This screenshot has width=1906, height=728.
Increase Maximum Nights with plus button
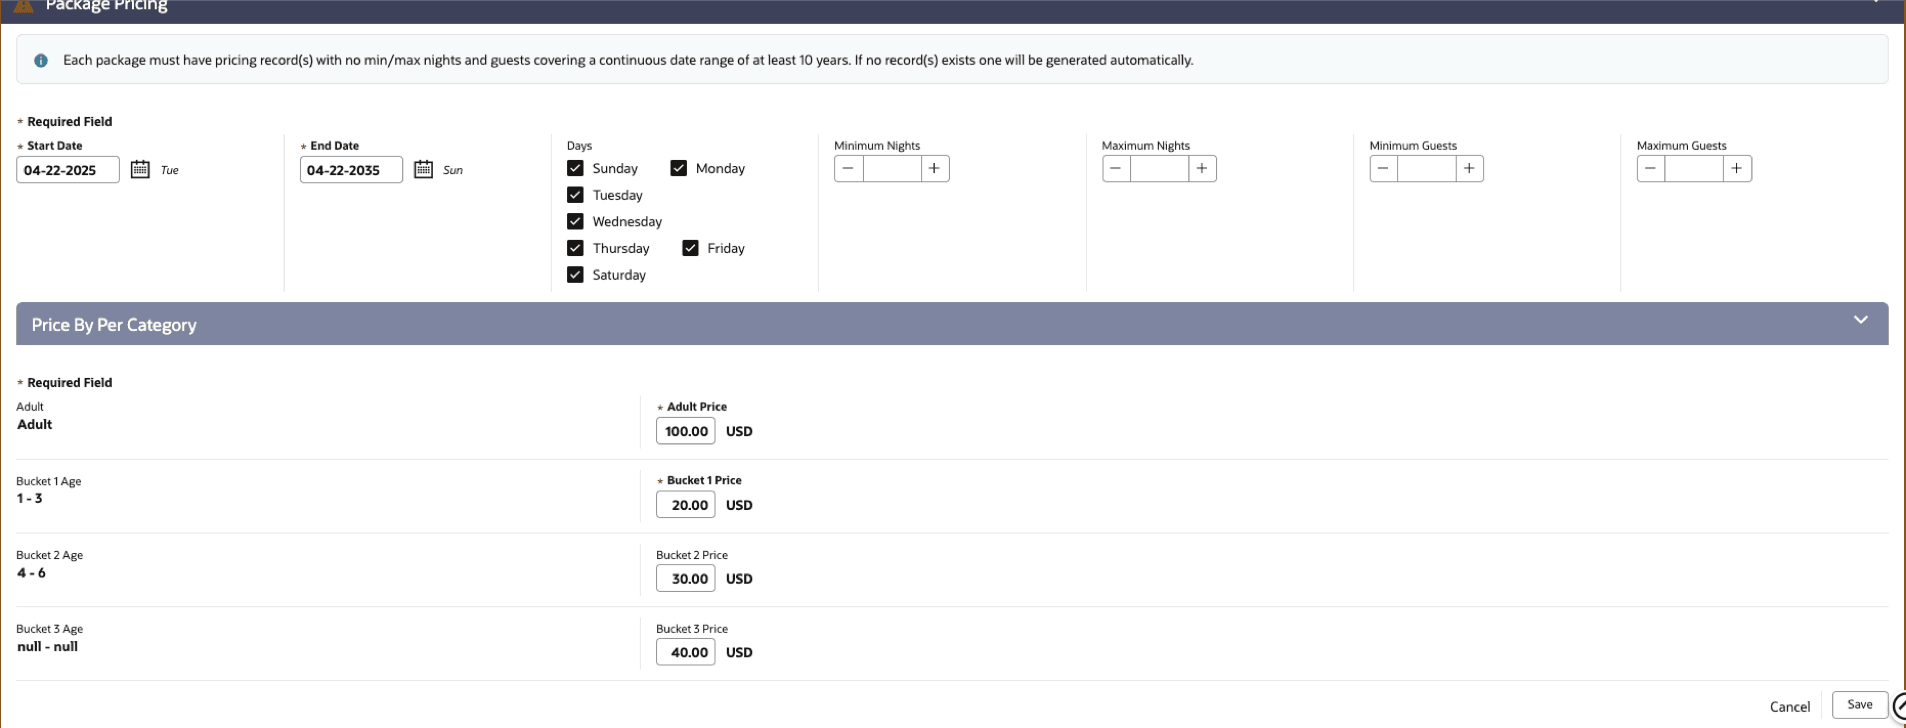pyautogui.click(x=1202, y=169)
